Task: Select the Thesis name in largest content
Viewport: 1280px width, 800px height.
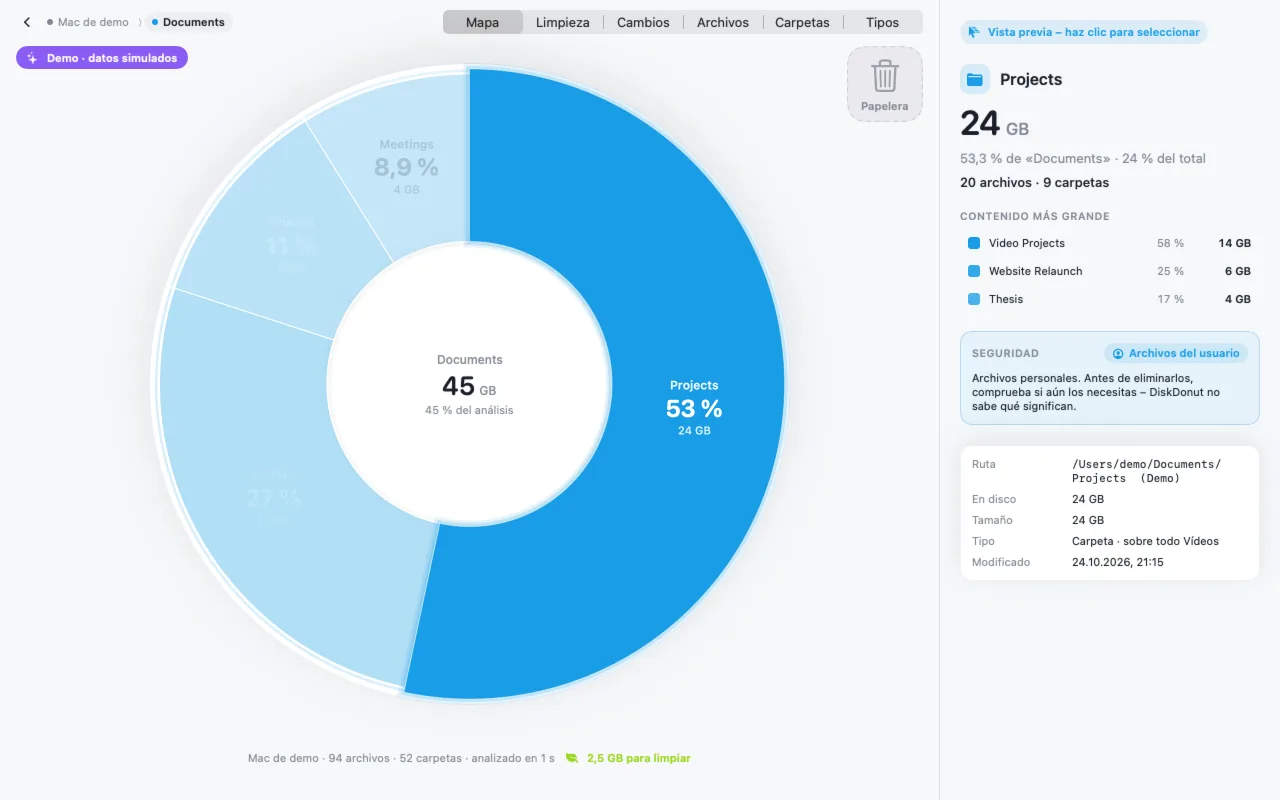Action: click(x=1006, y=299)
